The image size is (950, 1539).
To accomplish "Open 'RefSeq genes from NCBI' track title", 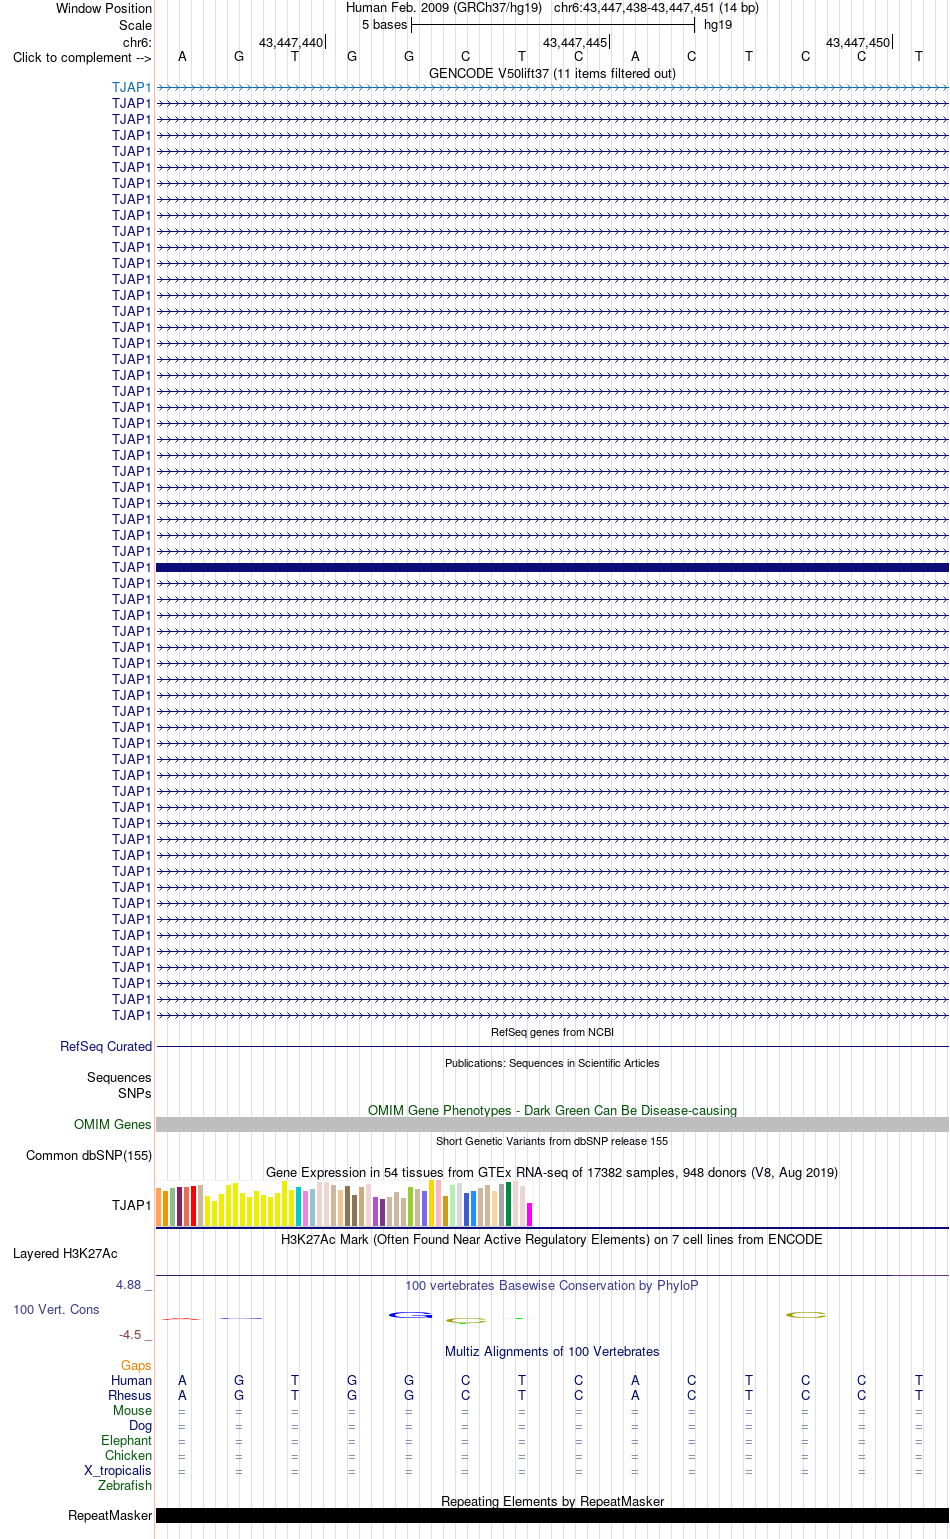I will point(552,1032).
